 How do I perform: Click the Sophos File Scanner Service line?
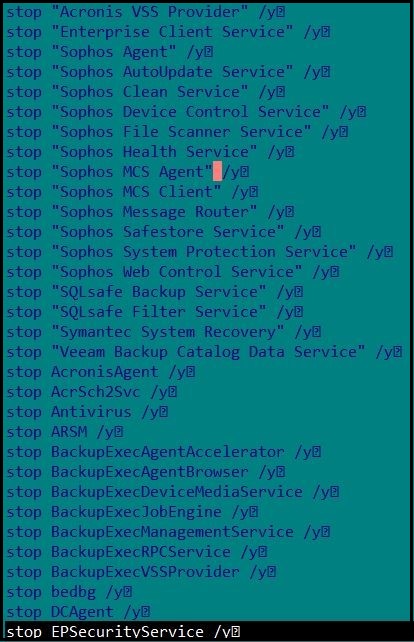click(177, 132)
